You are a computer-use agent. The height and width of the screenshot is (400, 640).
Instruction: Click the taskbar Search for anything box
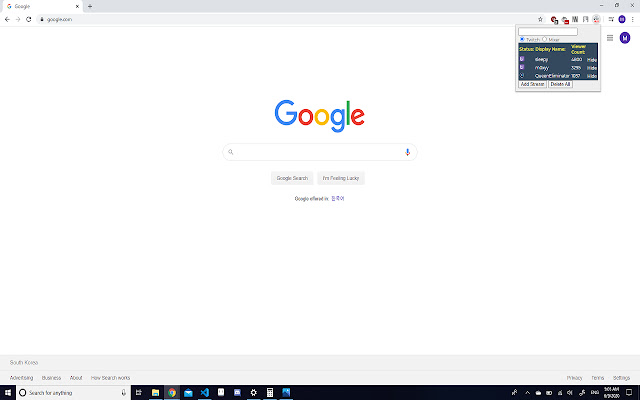(x=73, y=393)
